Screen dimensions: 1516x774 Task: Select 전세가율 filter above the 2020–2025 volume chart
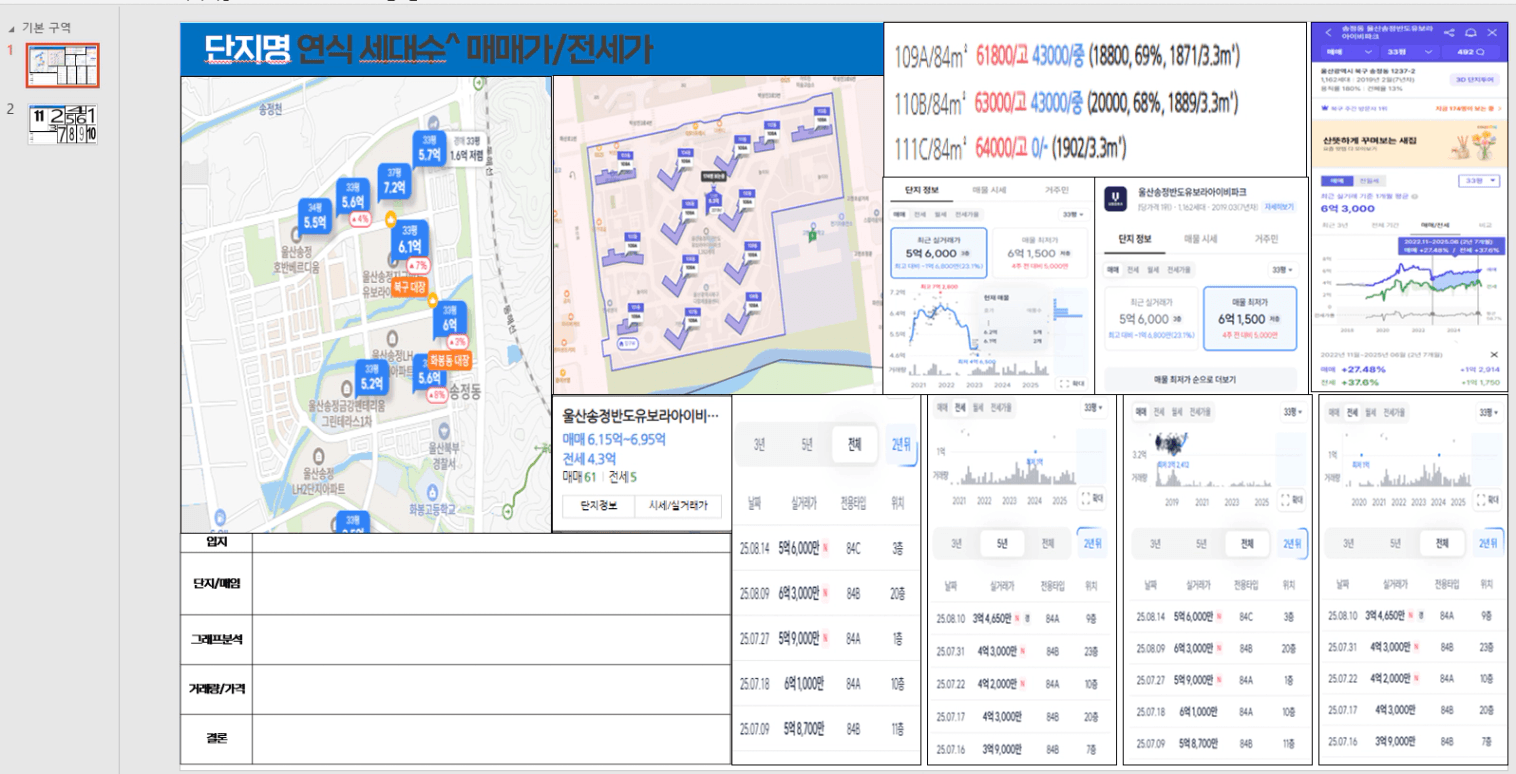point(1394,412)
